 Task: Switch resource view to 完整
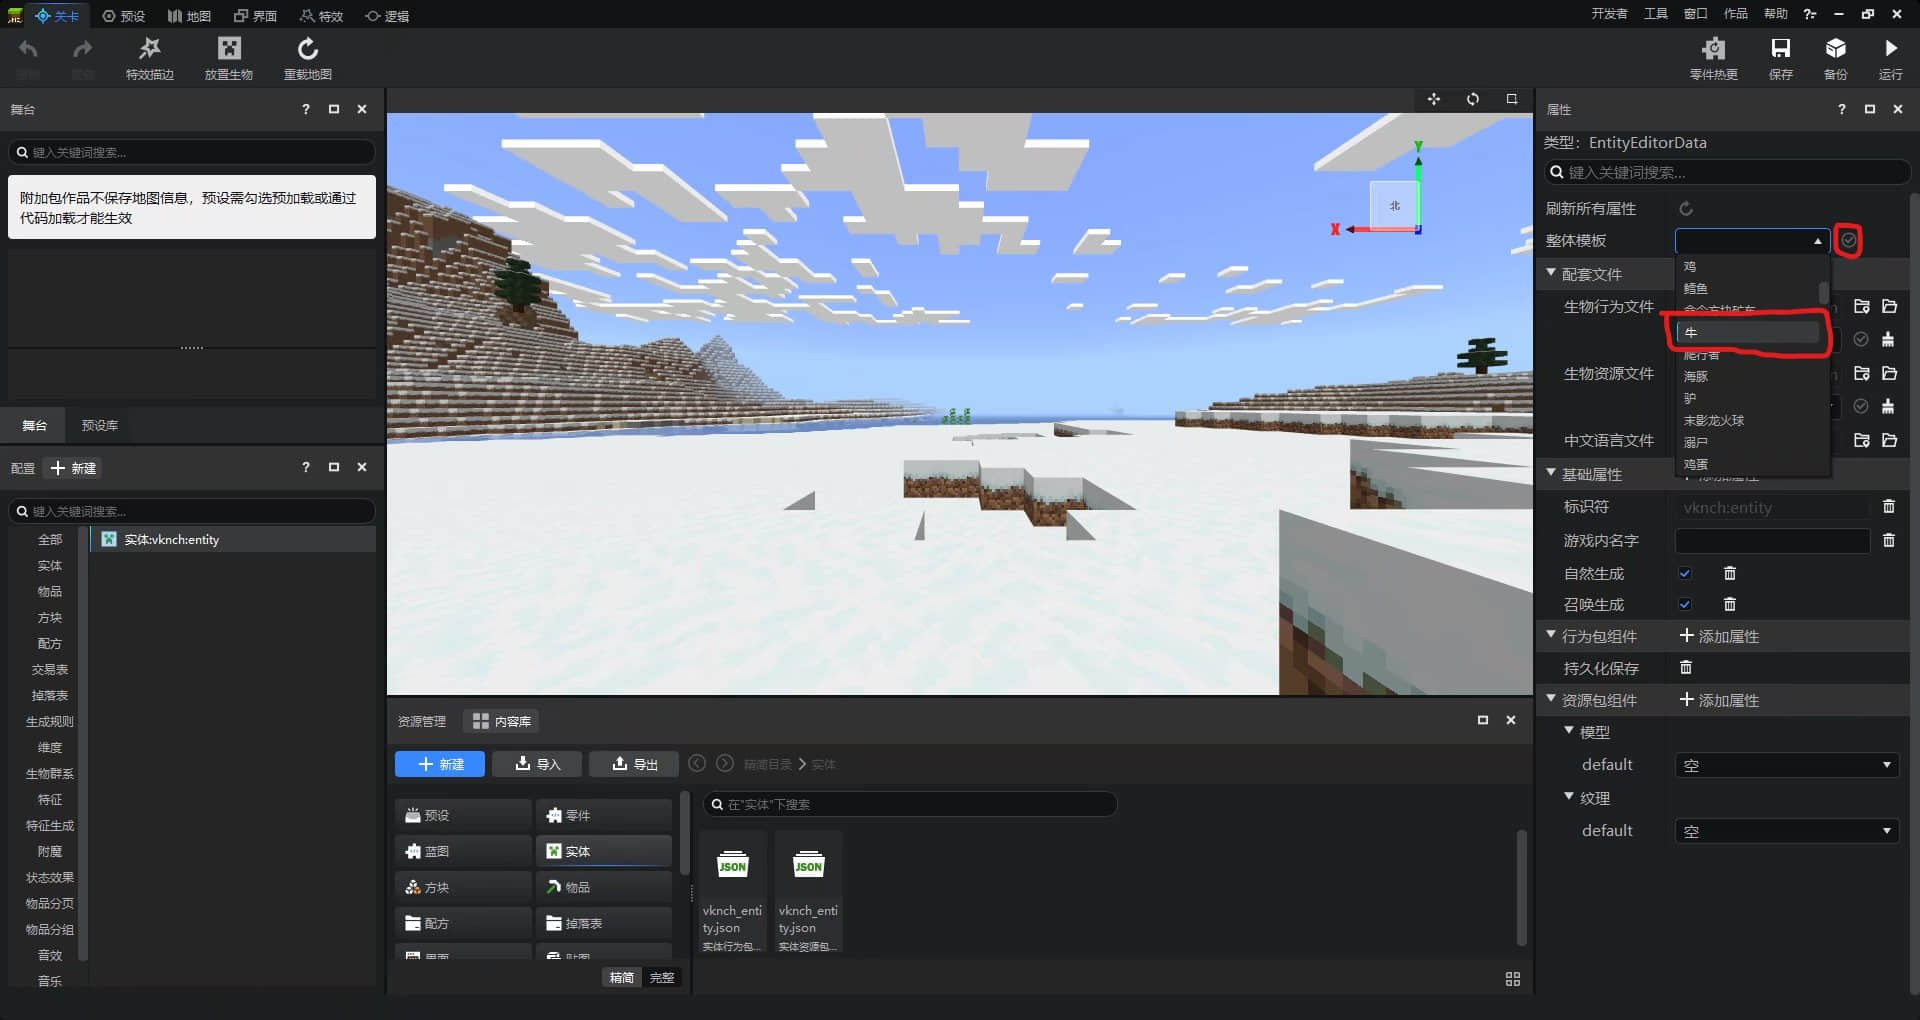pos(661,977)
